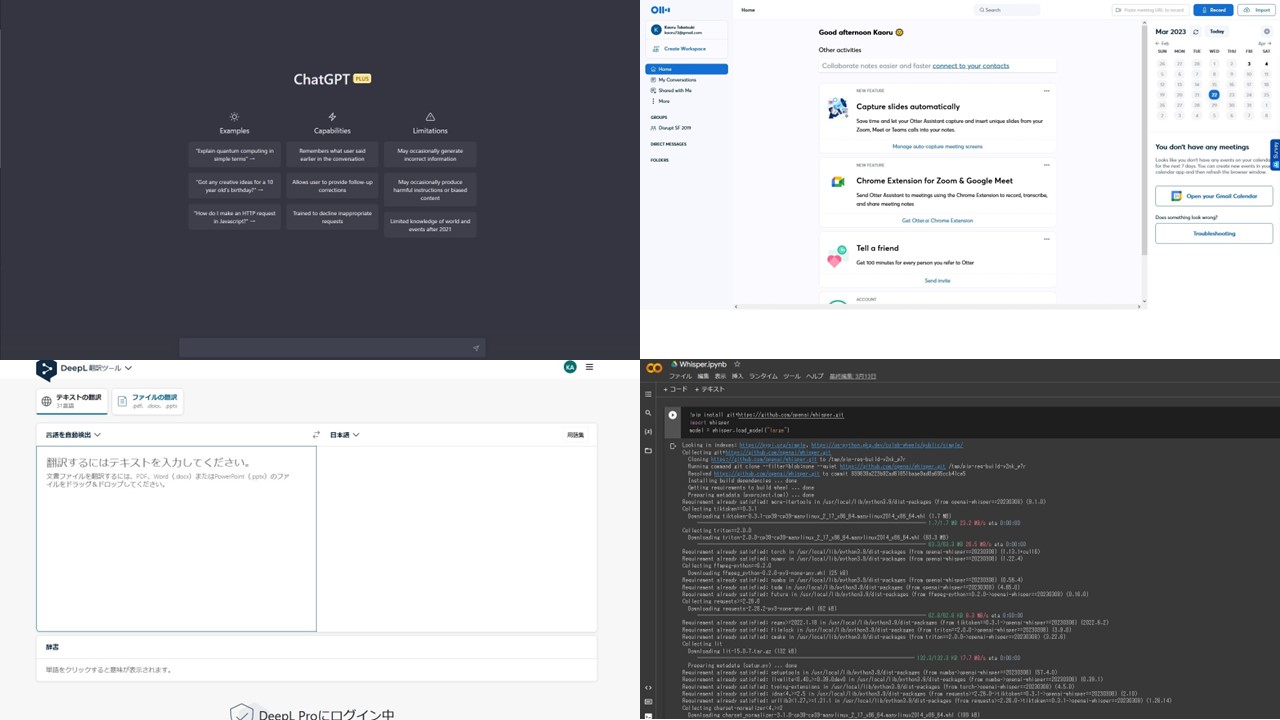Go to next month Apr in calendar

tap(1264, 44)
